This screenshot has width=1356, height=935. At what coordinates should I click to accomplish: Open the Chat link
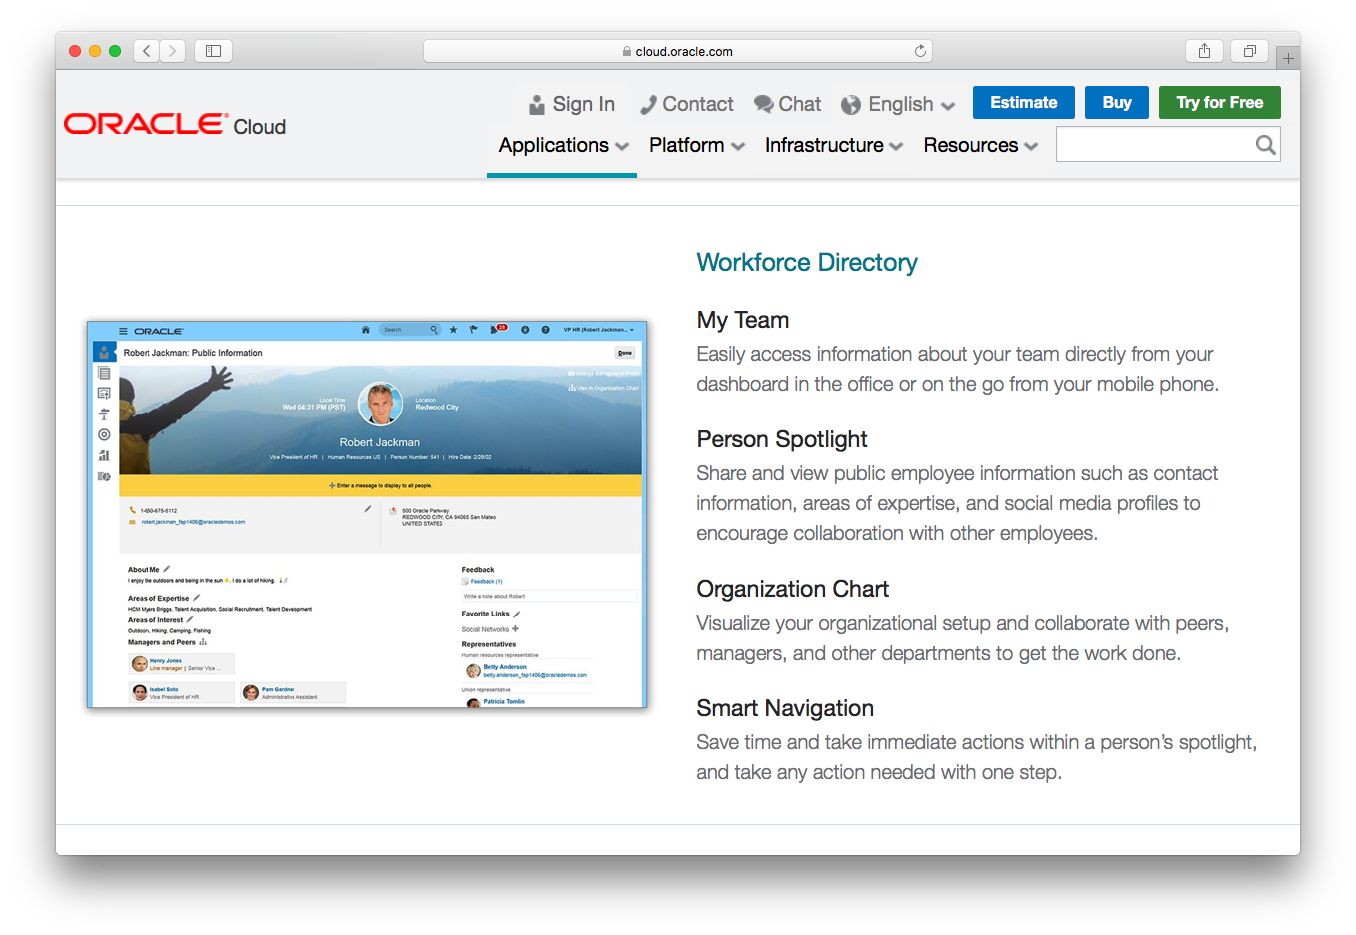(800, 104)
